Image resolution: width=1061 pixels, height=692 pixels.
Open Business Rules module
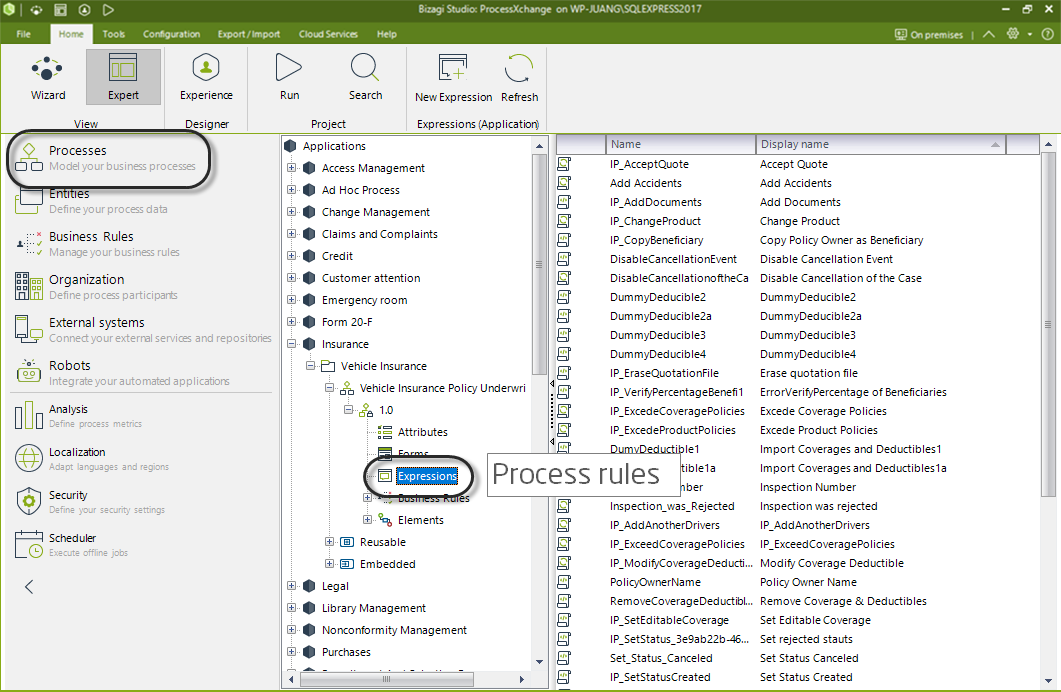pyautogui.click(x=98, y=244)
